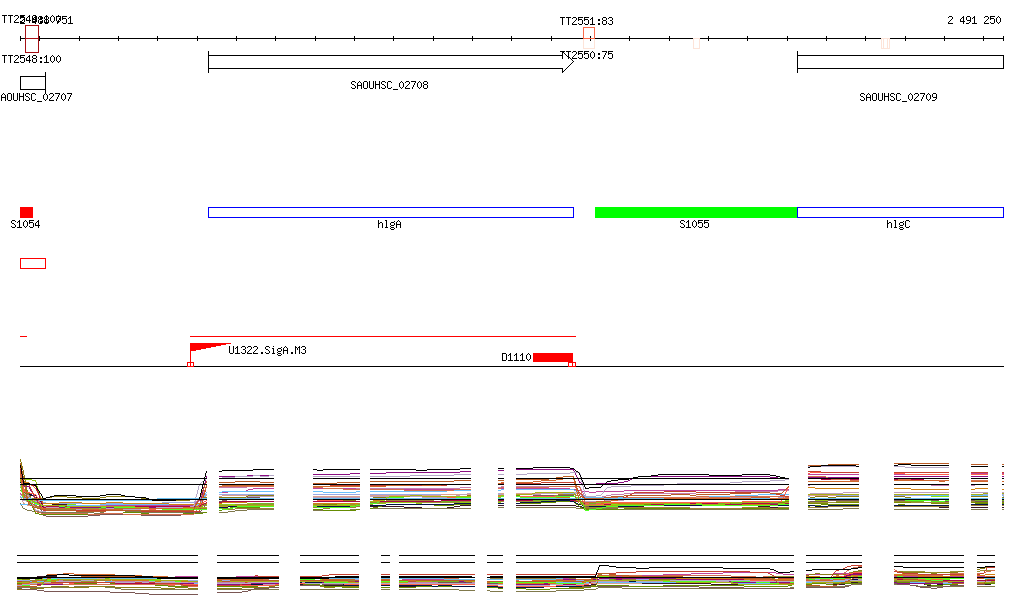
Task: Click the TT2551:83 terminator marker
Action: coord(588,33)
